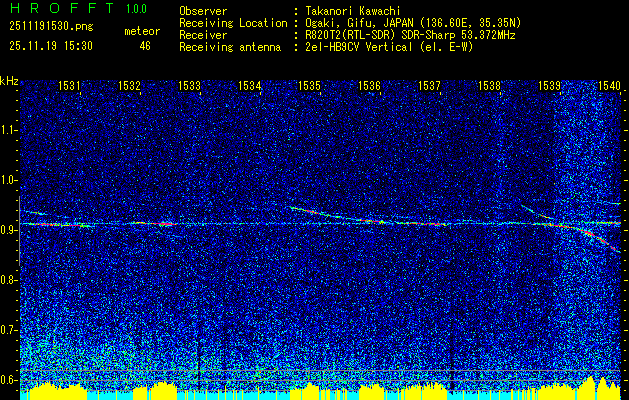Click time marker 1532
Image resolution: width=629 pixels, height=400 pixels.
pyautogui.click(x=129, y=85)
